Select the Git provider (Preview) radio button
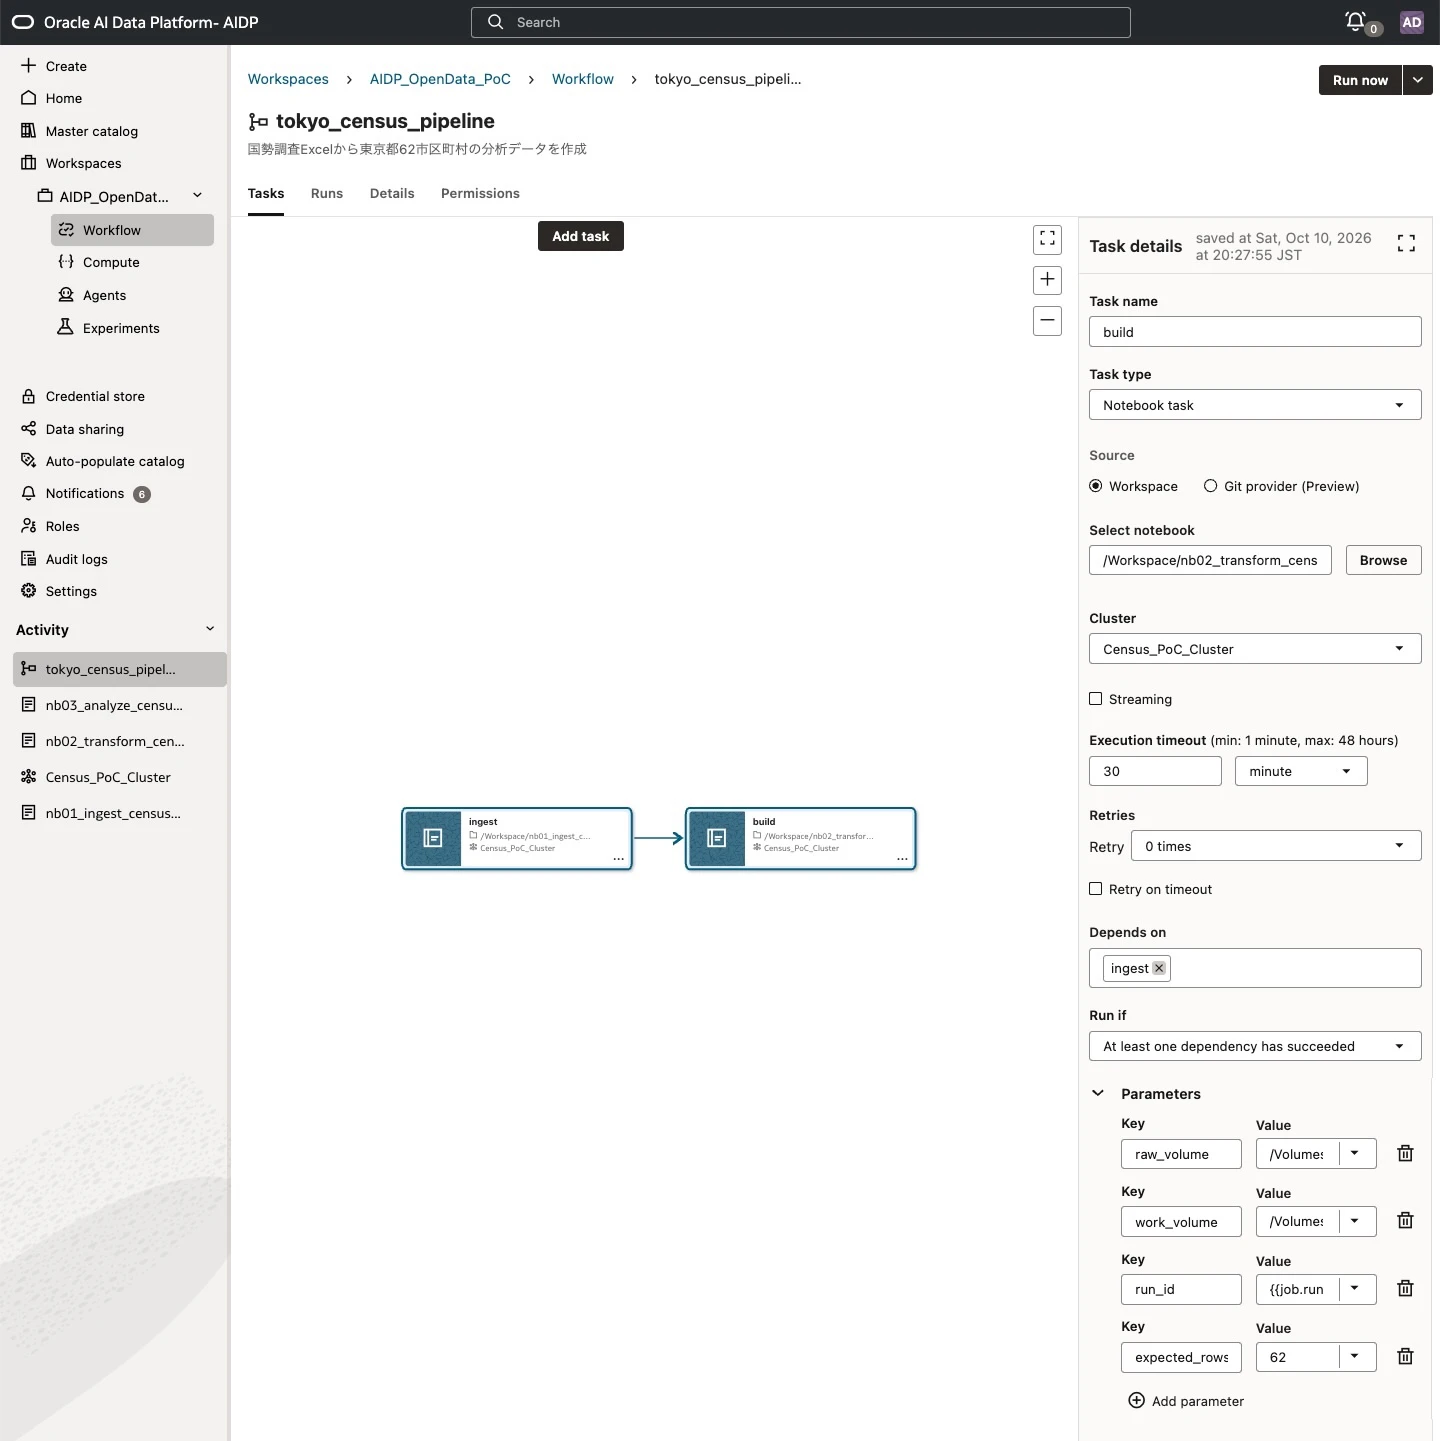 pyautogui.click(x=1211, y=486)
